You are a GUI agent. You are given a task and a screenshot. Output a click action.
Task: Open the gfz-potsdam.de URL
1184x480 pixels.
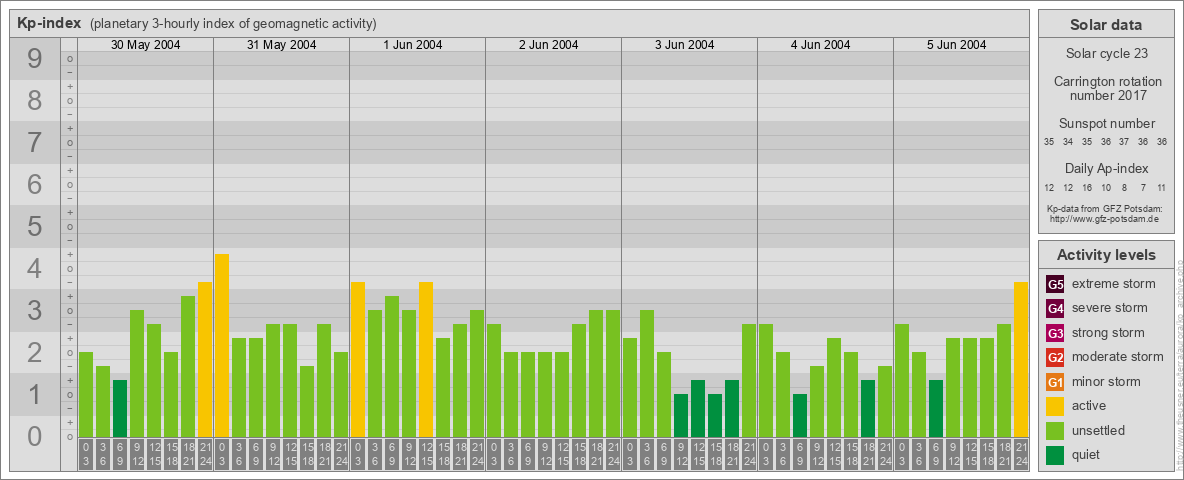pyautogui.click(x=1106, y=218)
